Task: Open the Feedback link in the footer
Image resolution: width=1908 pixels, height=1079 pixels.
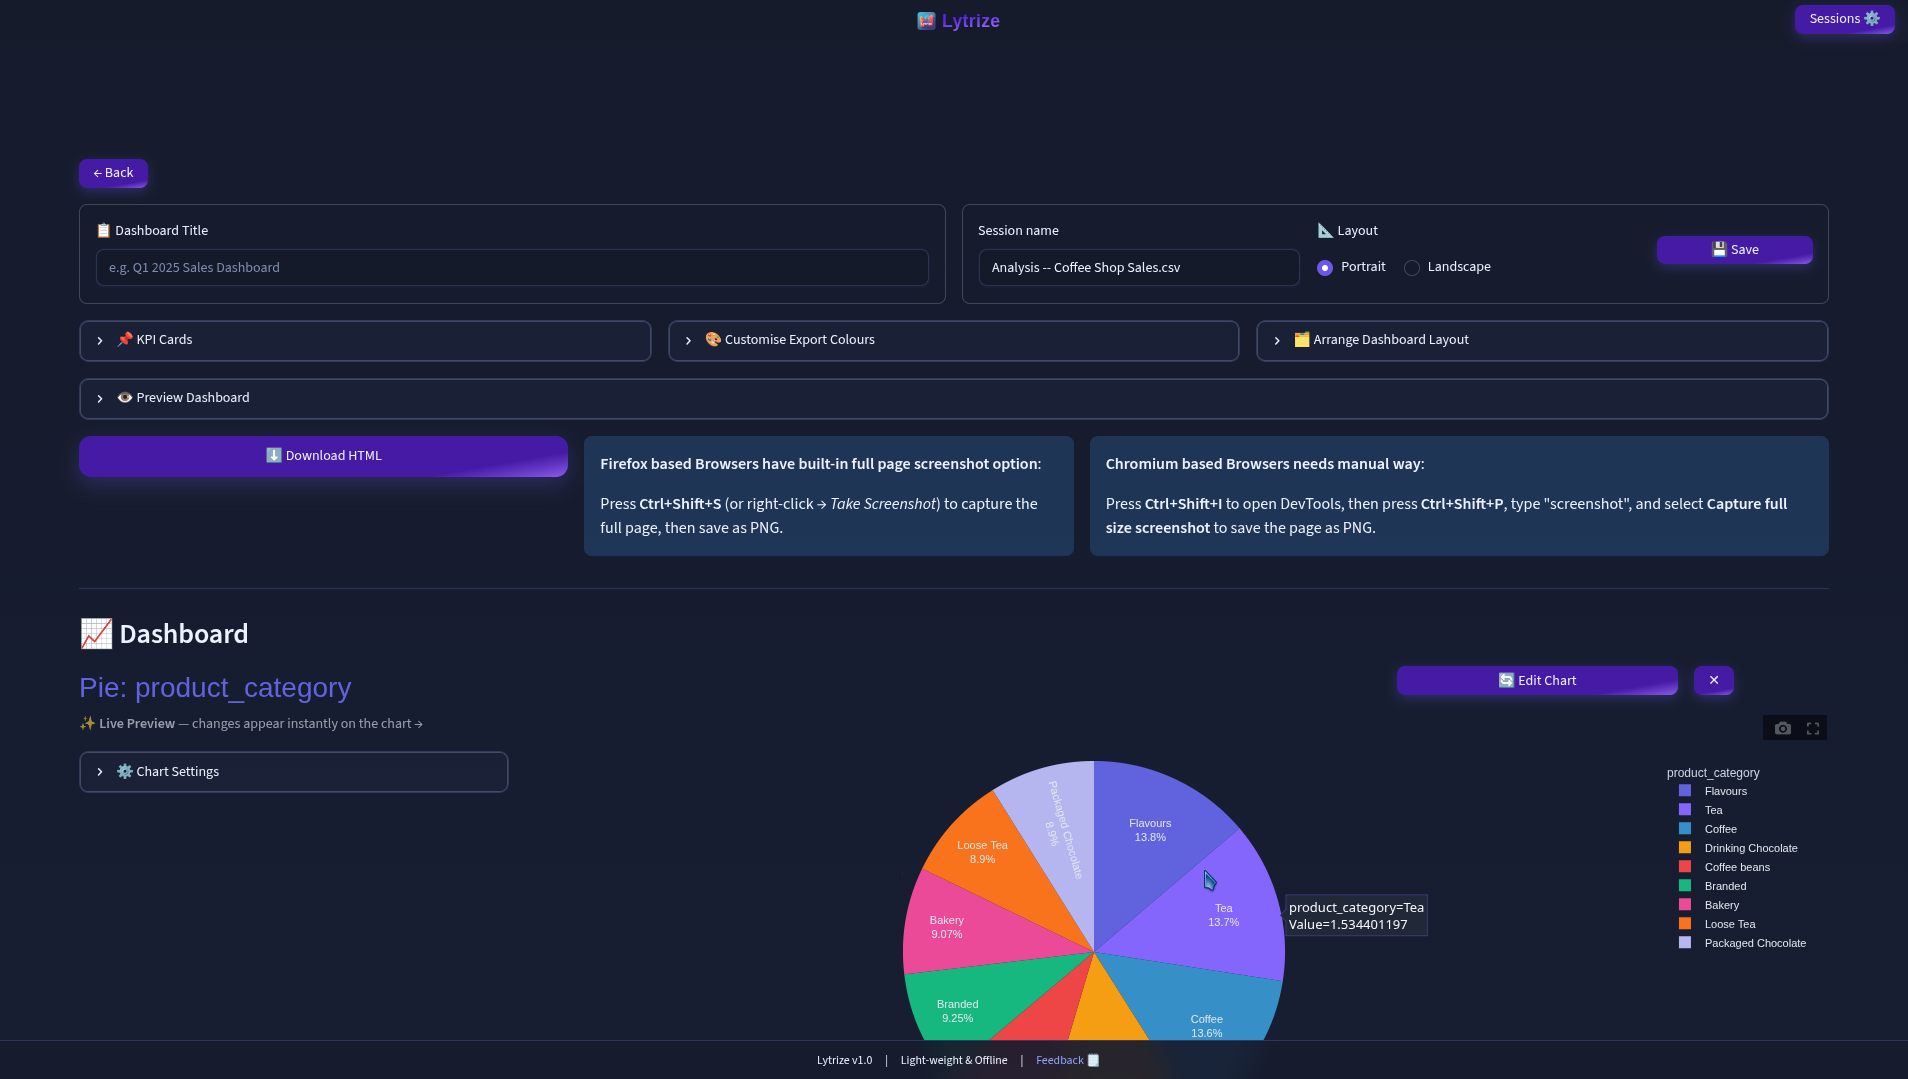Action: click(x=1067, y=1060)
